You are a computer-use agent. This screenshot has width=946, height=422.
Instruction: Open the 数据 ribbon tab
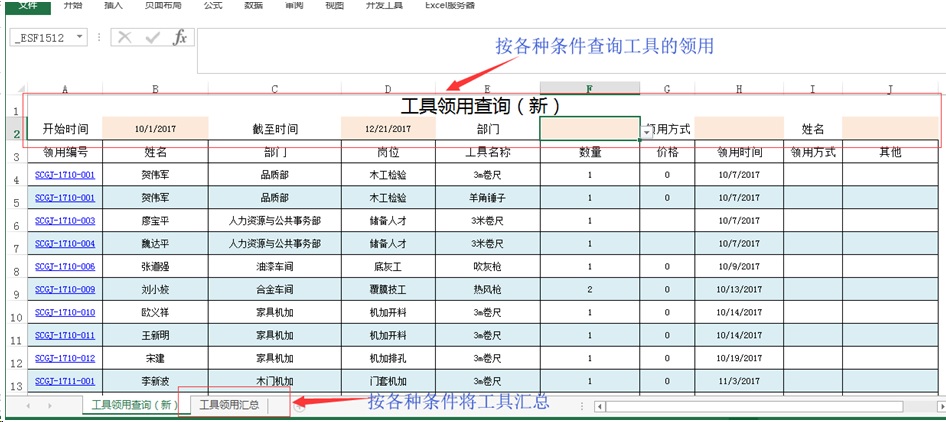(x=254, y=5)
